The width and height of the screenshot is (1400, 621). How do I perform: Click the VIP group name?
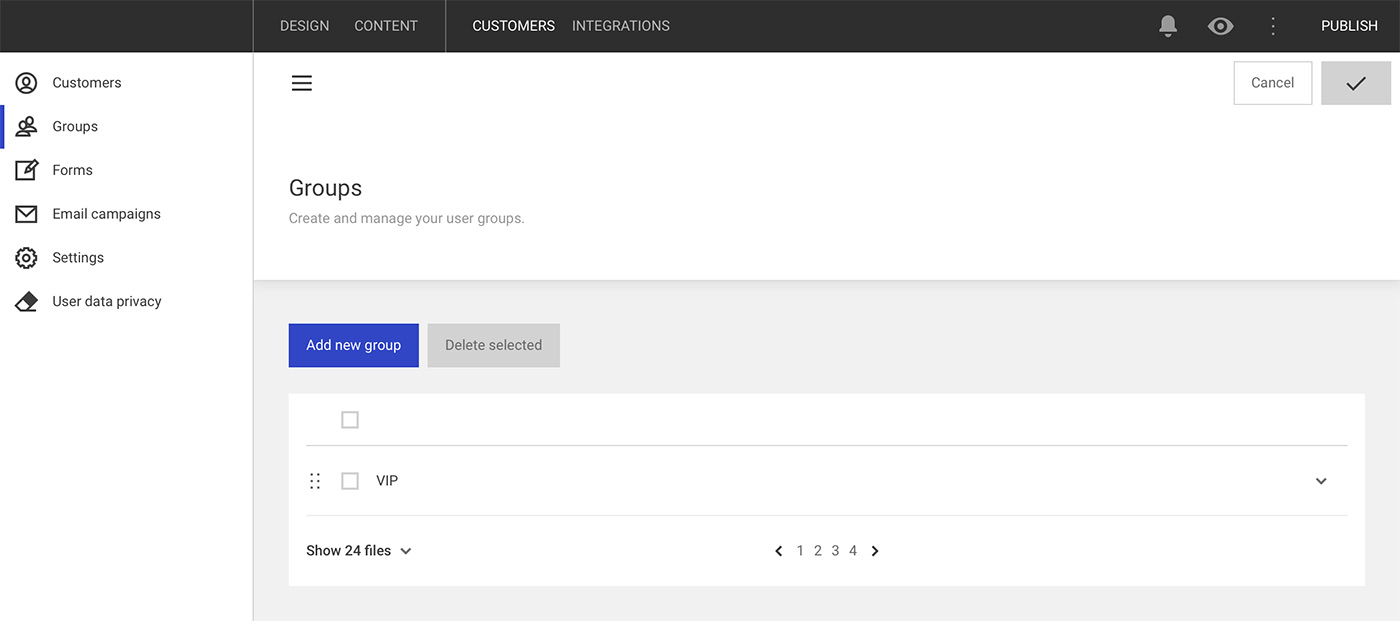(x=387, y=481)
